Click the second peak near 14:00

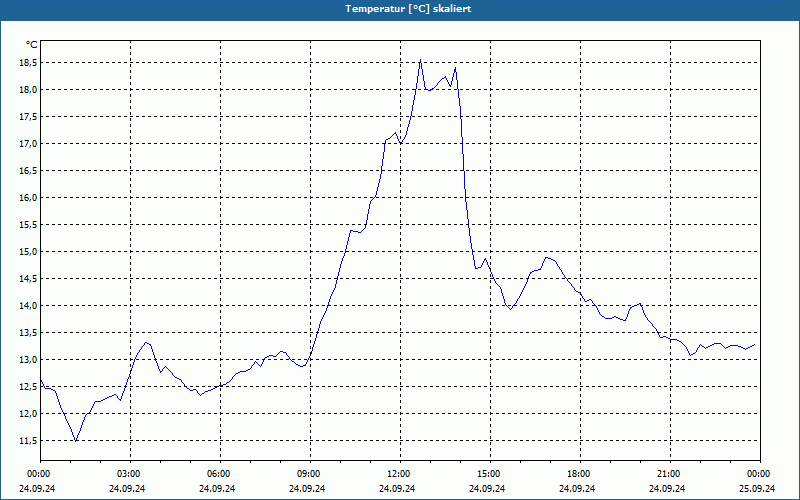point(455,68)
